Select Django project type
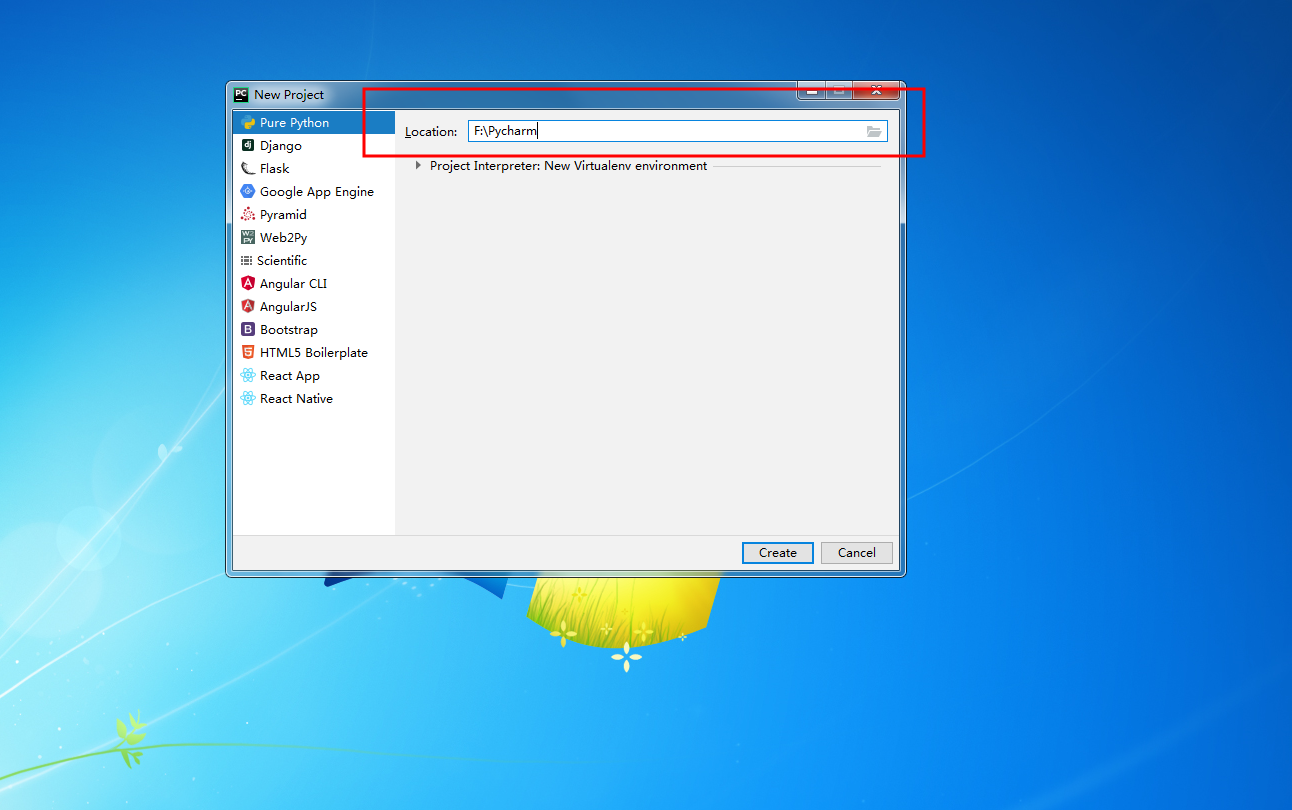The width and height of the screenshot is (1292, 810). [314, 146]
